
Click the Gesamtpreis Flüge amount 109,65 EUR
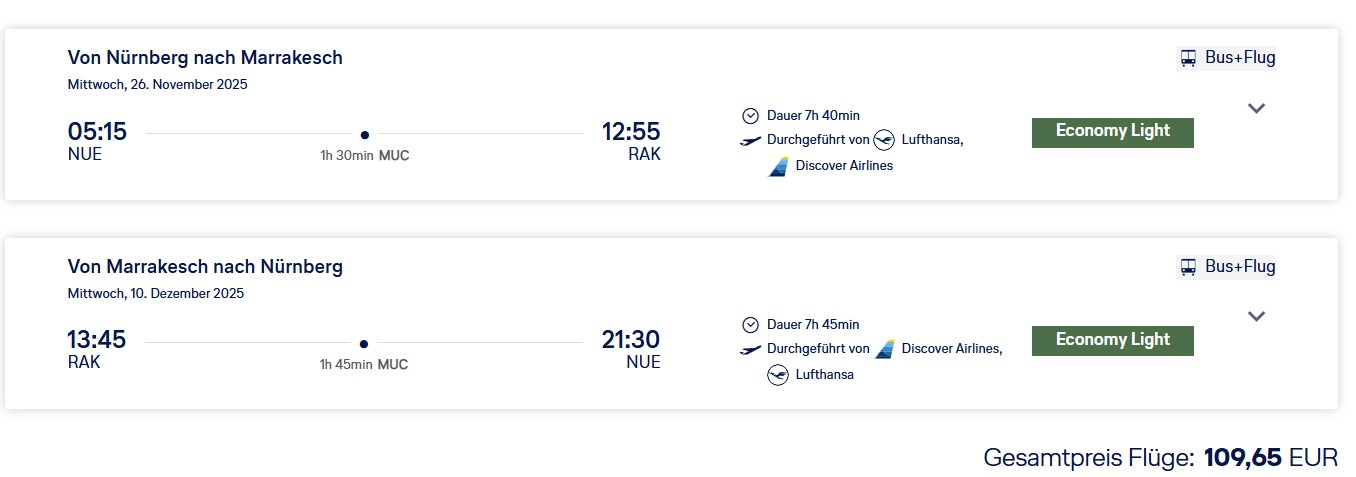pos(1270,458)
